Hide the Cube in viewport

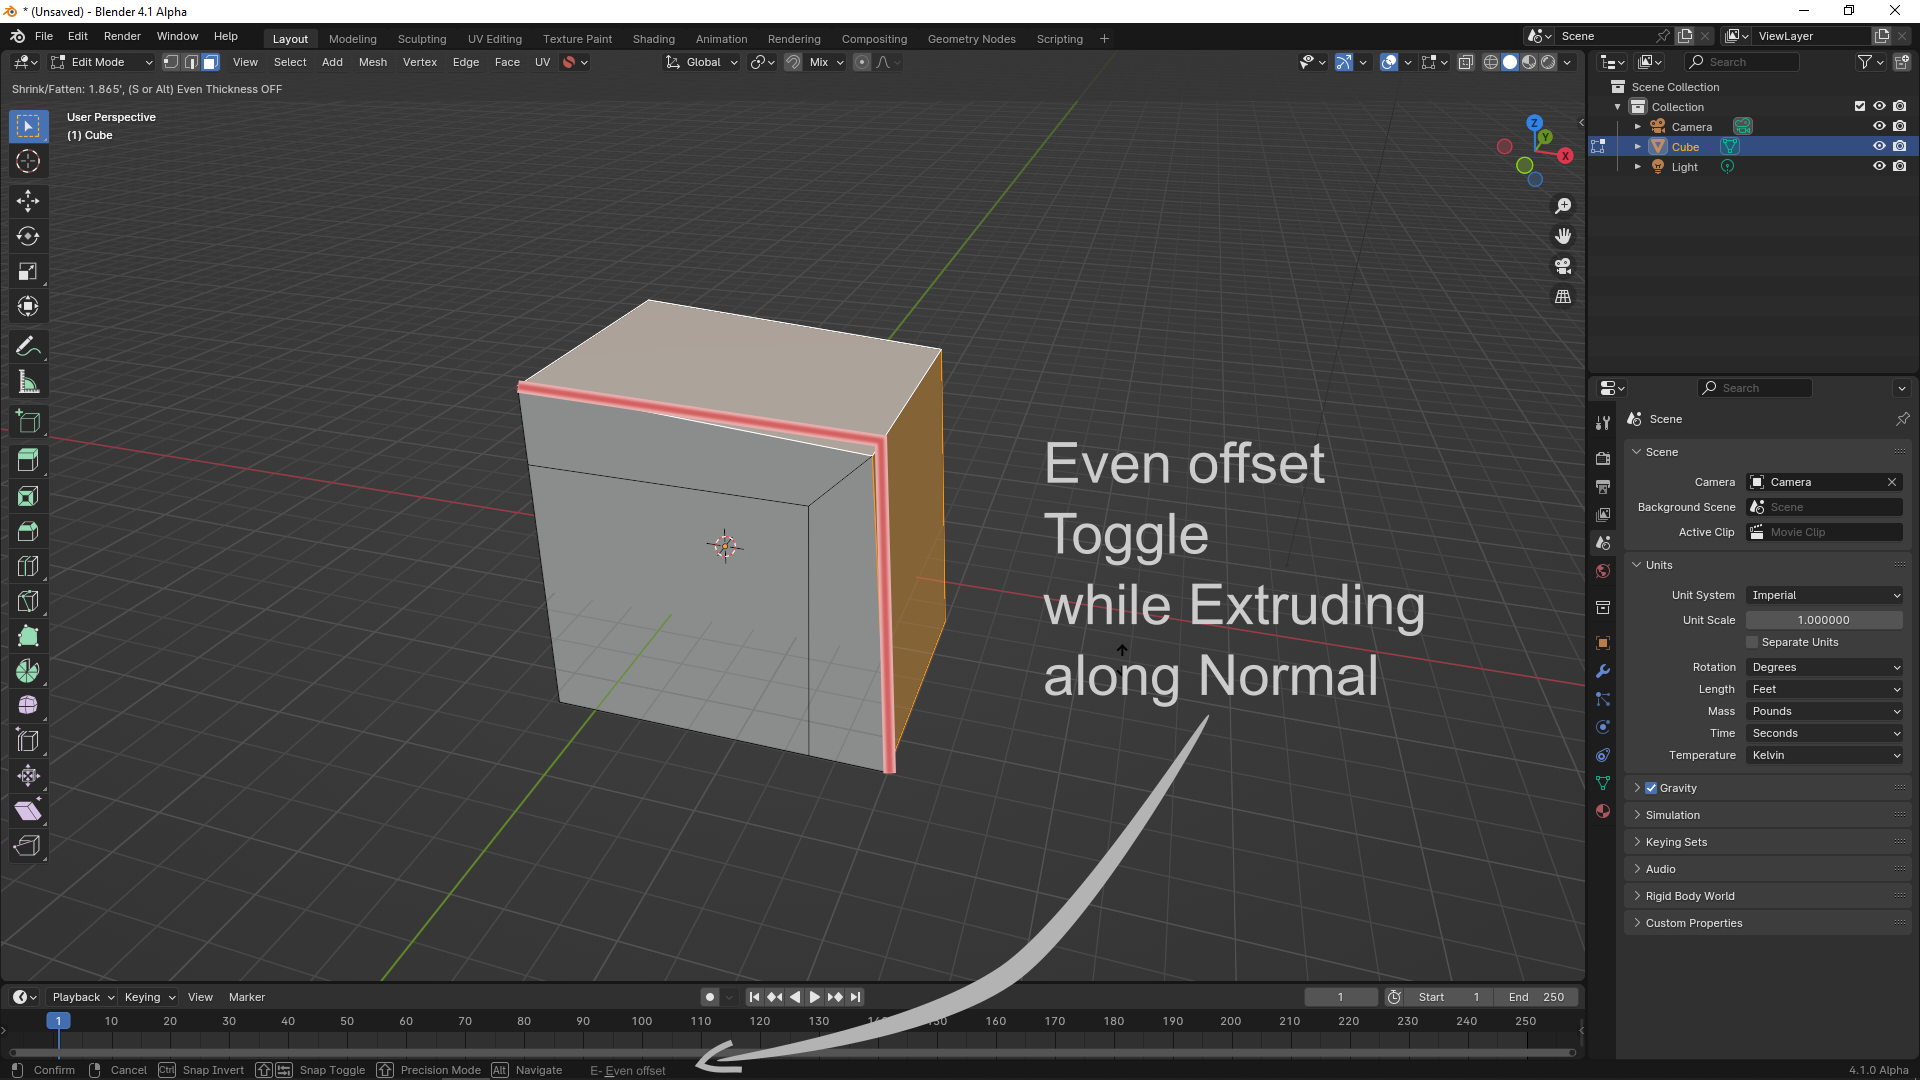click(x=1879, y=147)
